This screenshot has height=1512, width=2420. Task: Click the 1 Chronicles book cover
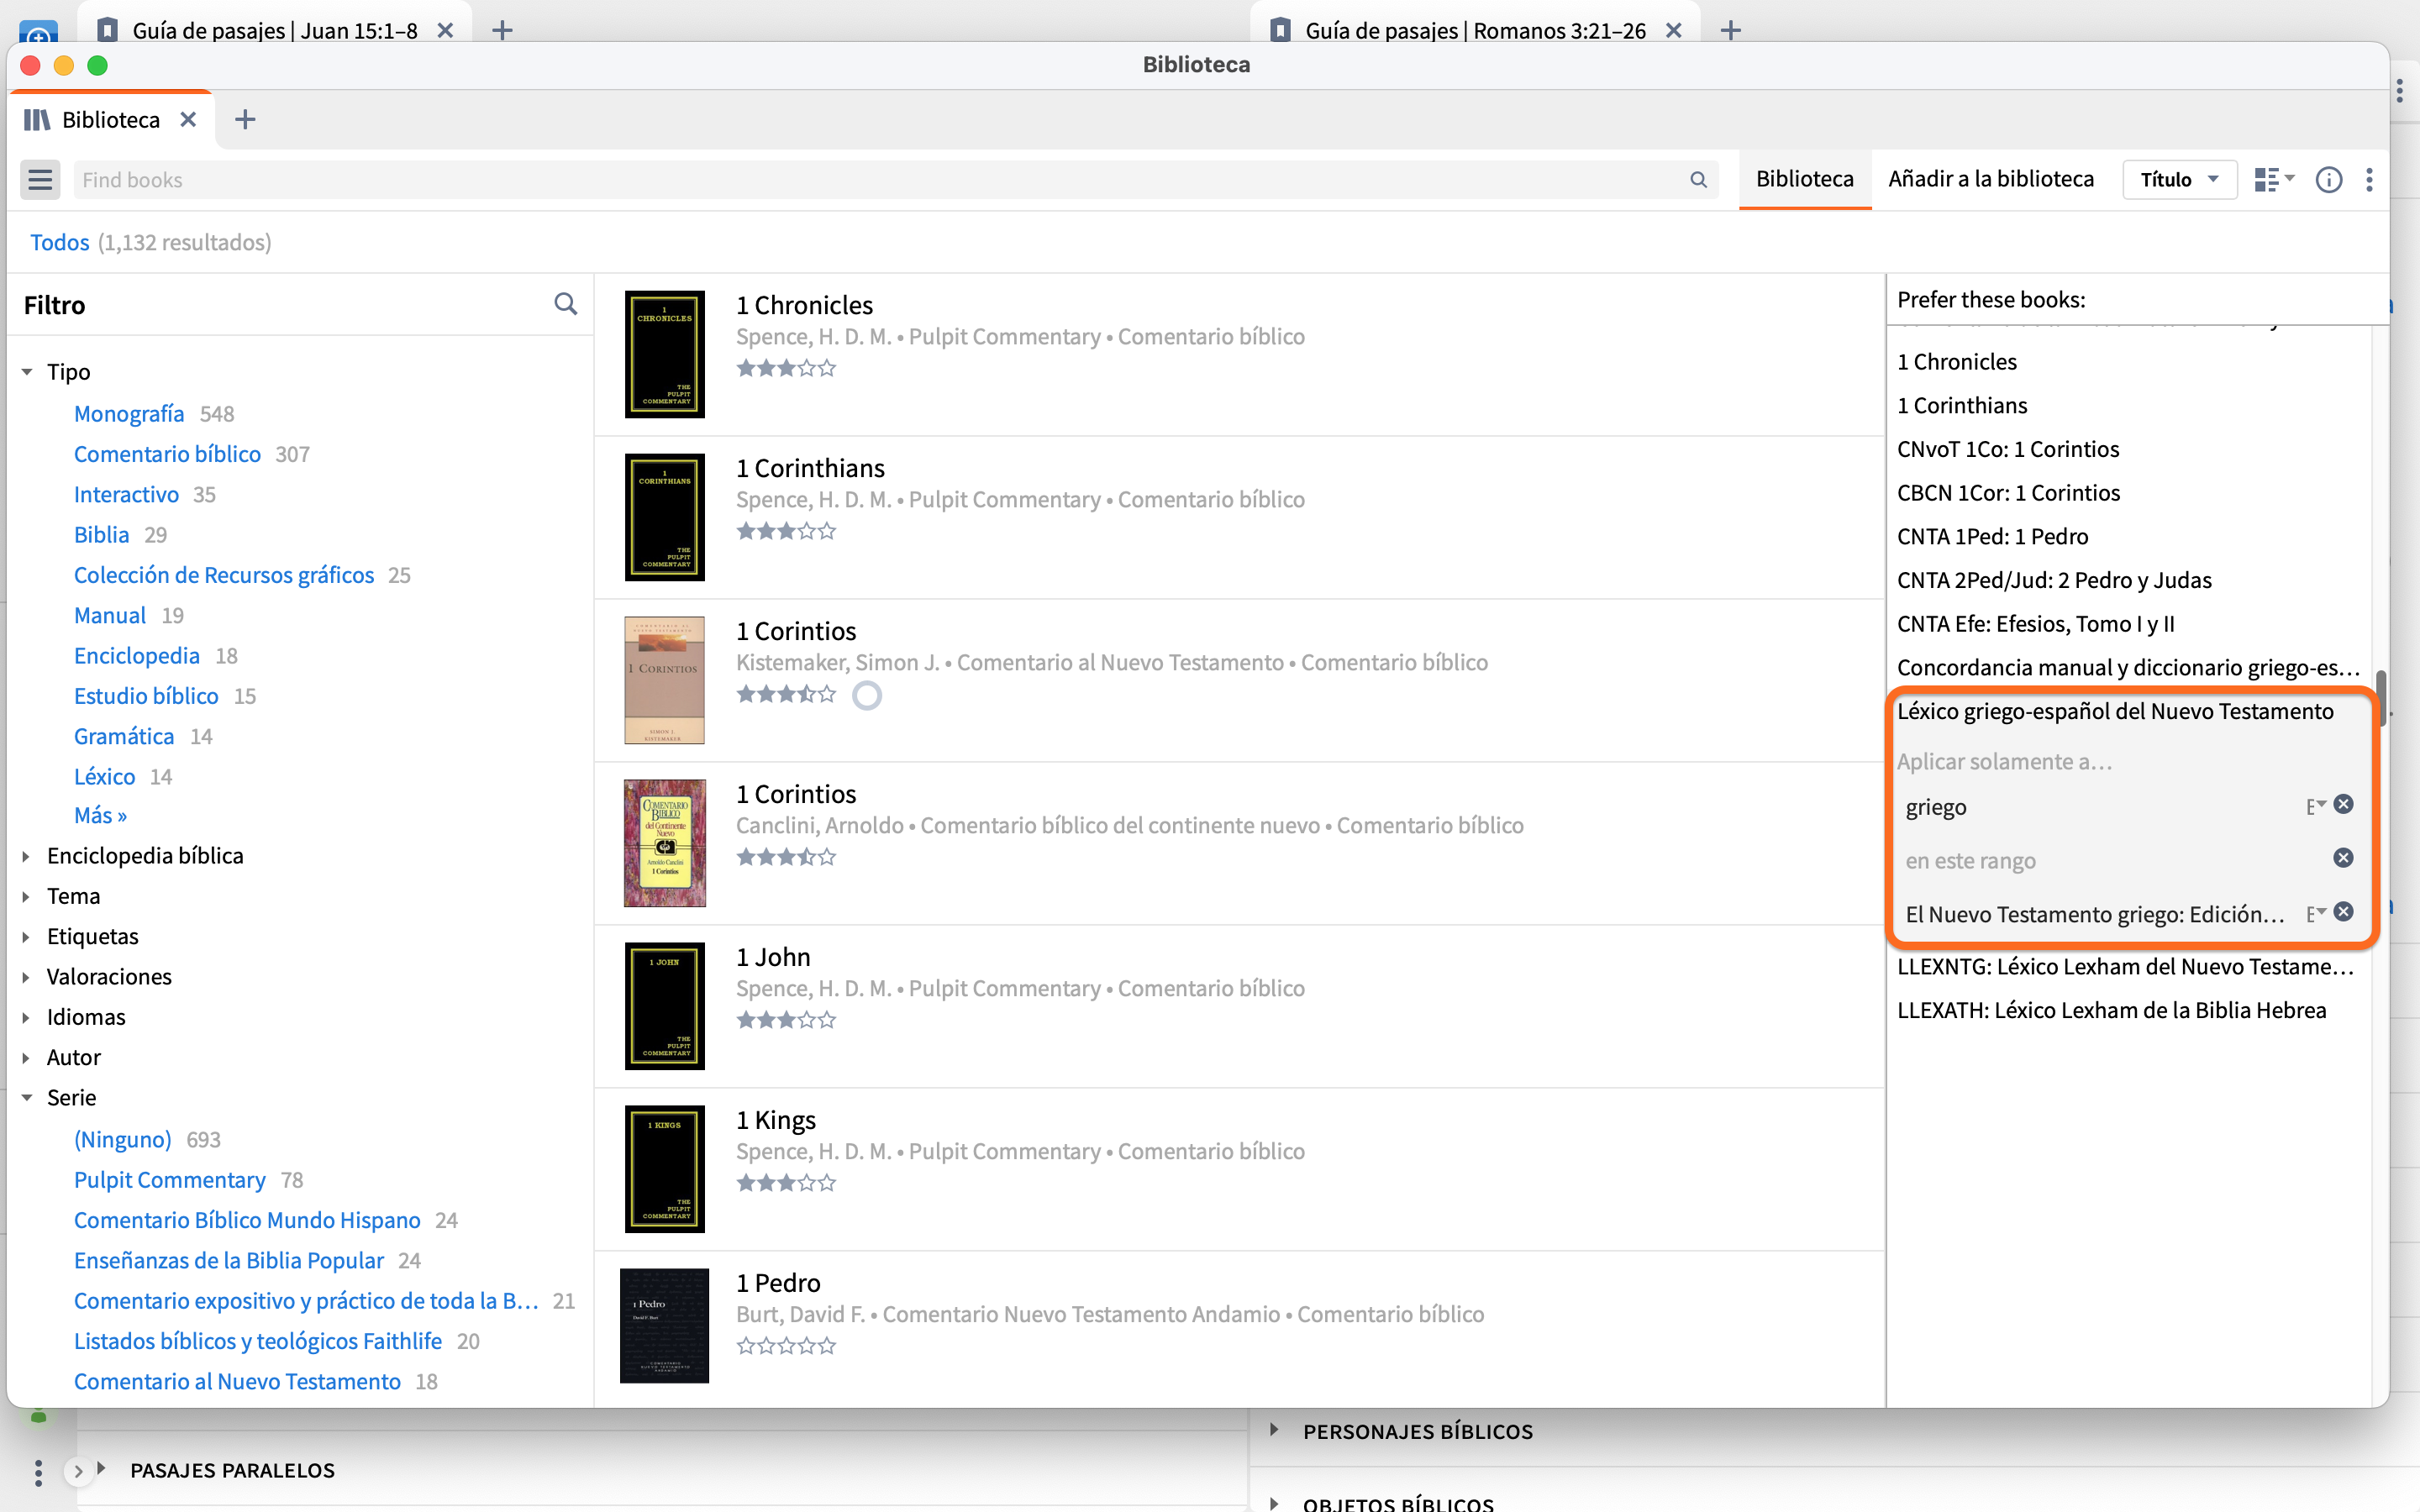665,354
